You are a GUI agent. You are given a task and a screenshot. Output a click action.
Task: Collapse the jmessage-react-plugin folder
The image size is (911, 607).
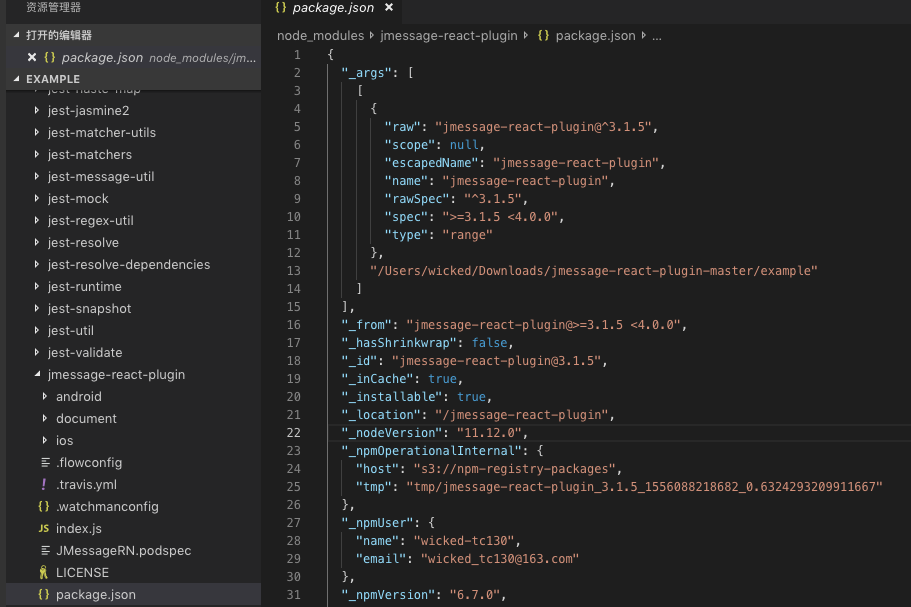click(x=37, y=375)
